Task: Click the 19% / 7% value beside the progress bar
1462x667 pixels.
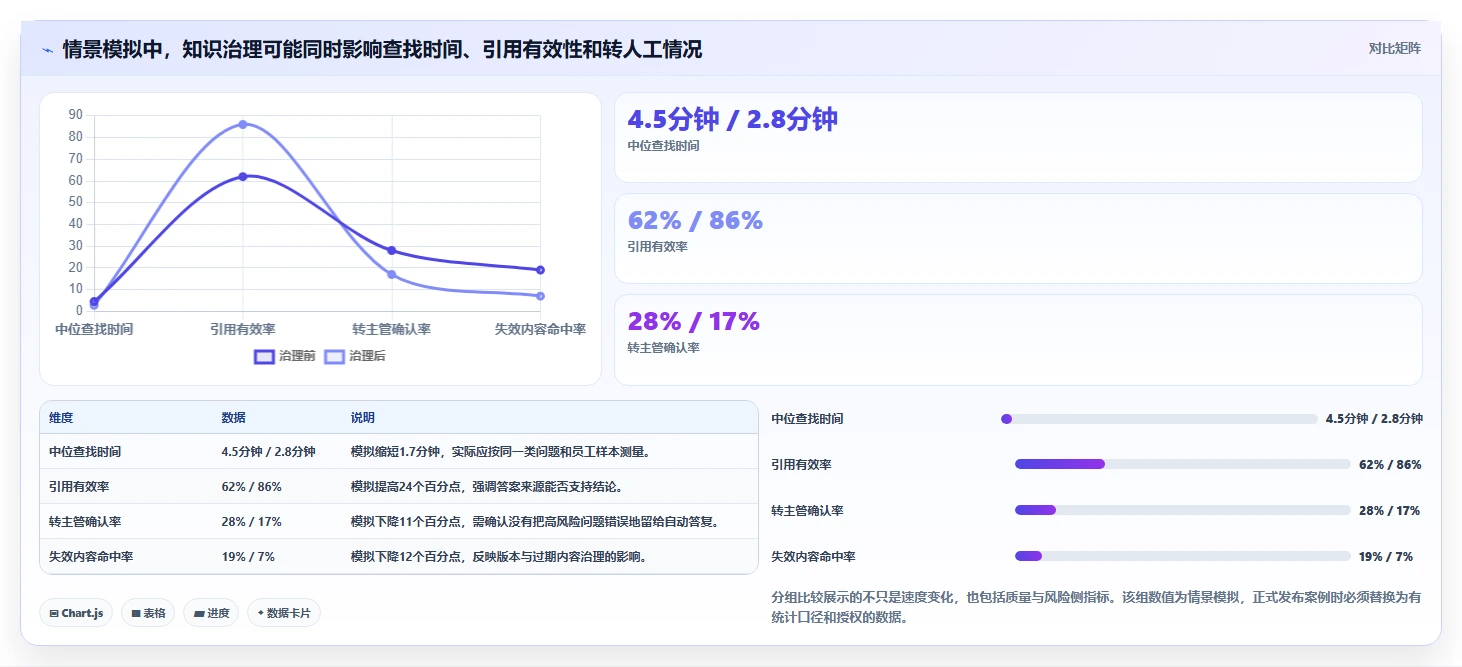Action: (x=1386, y=557)
